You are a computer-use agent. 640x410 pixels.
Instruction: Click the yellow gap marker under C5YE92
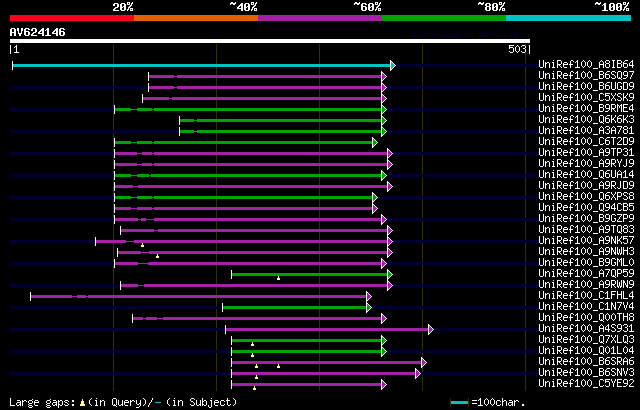(254, 388)
